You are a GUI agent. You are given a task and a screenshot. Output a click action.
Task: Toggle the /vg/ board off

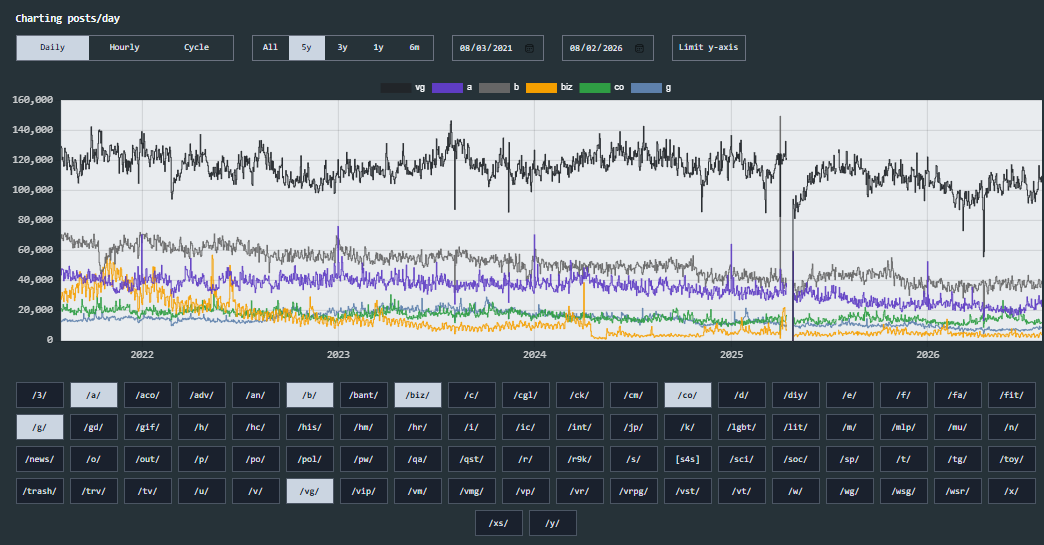(310, 491)
